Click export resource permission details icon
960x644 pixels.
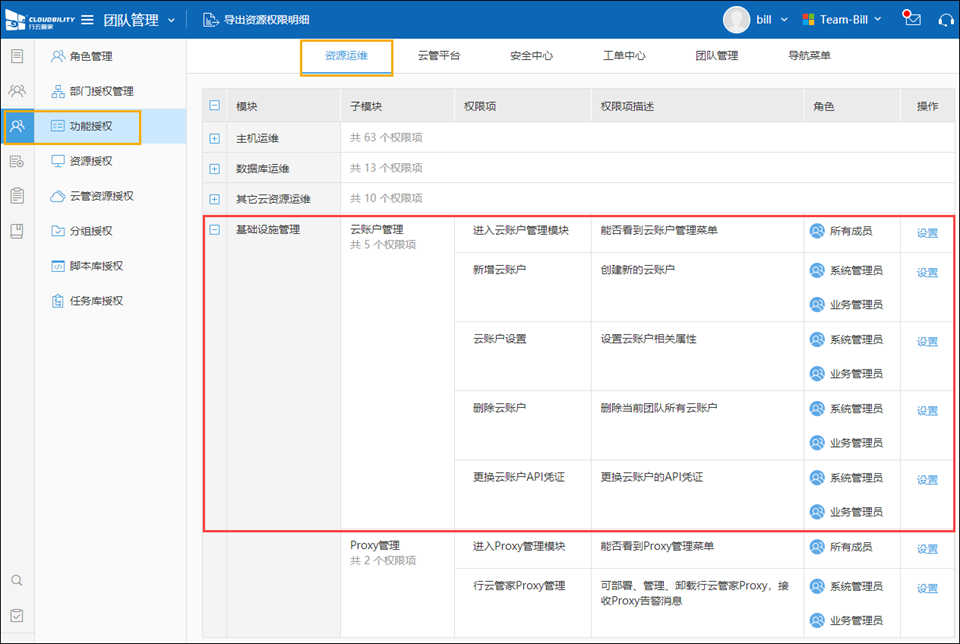(x=210, y=20)
